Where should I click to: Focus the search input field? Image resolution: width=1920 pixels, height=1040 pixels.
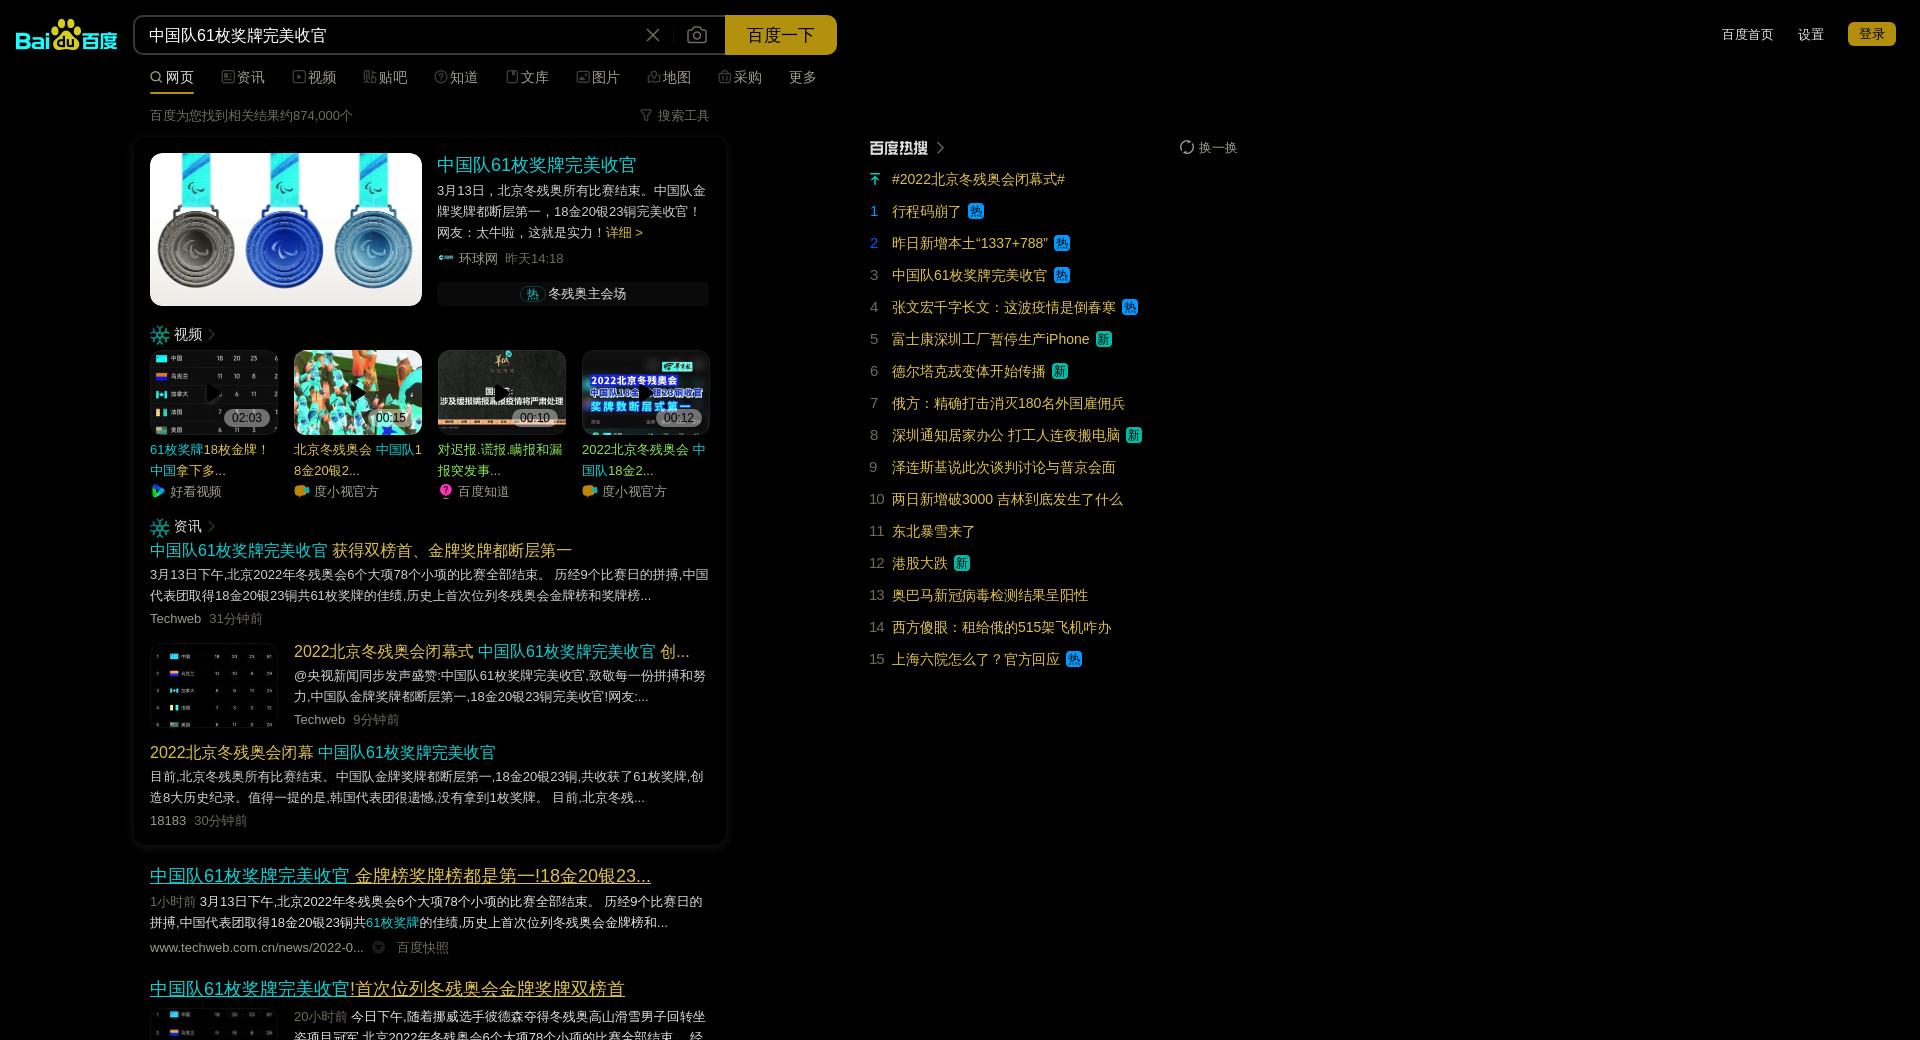click(x=390, y=35)
